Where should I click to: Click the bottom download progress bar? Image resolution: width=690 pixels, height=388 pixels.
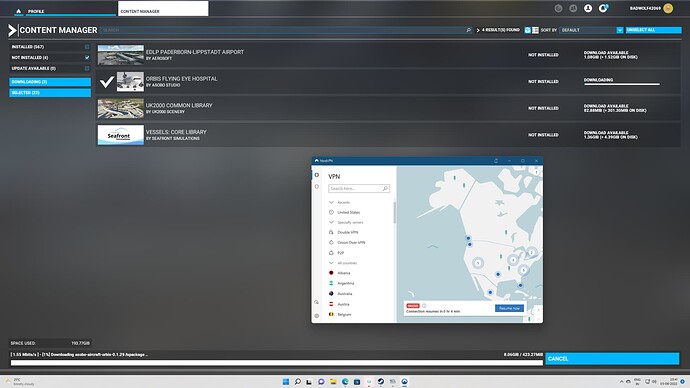(x=277, y=363)
